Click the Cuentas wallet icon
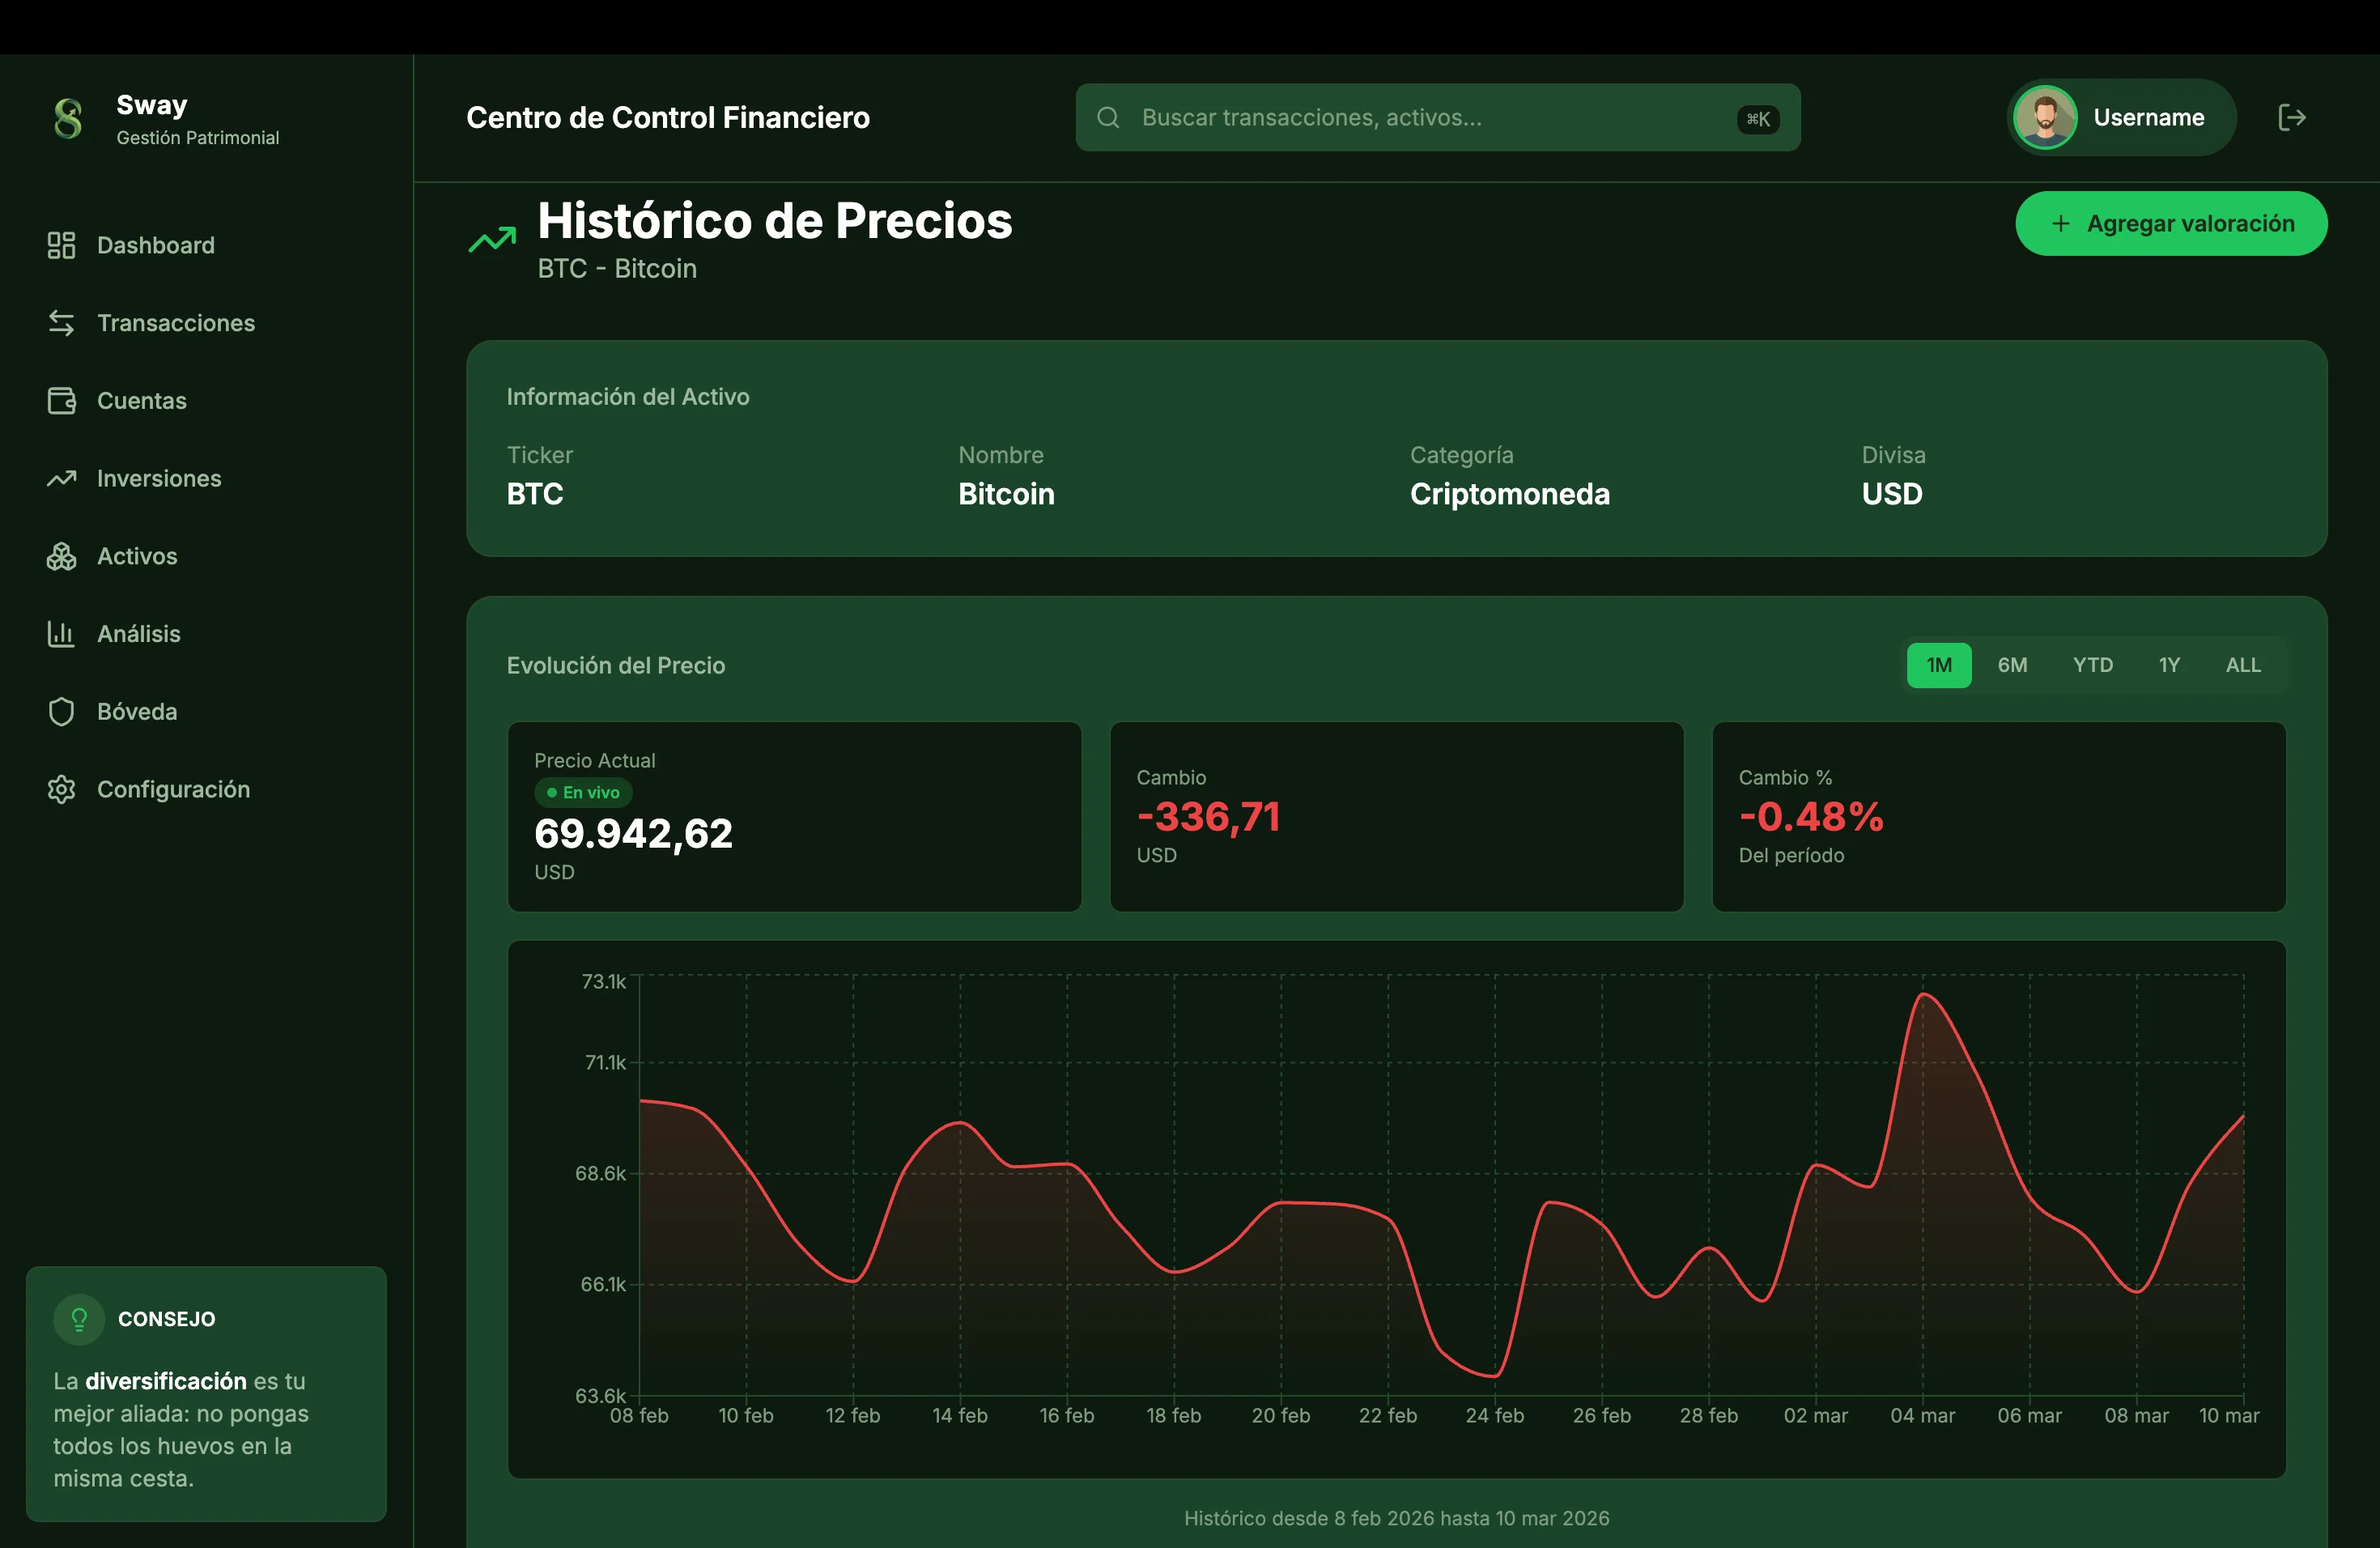This screenshot has height=1548, width=2380. [61, 401]
